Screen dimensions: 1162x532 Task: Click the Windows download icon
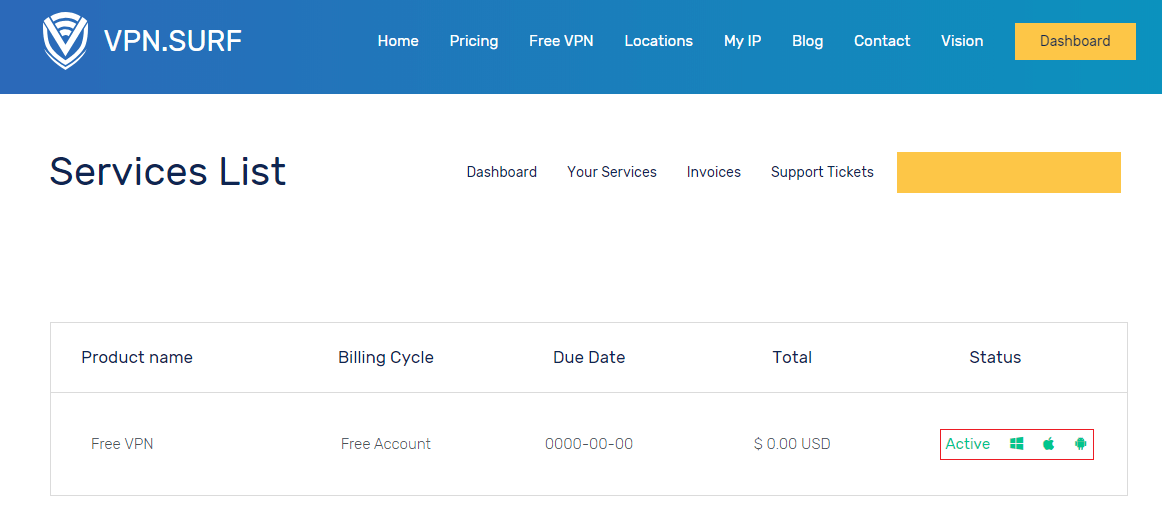point(1017,444)
